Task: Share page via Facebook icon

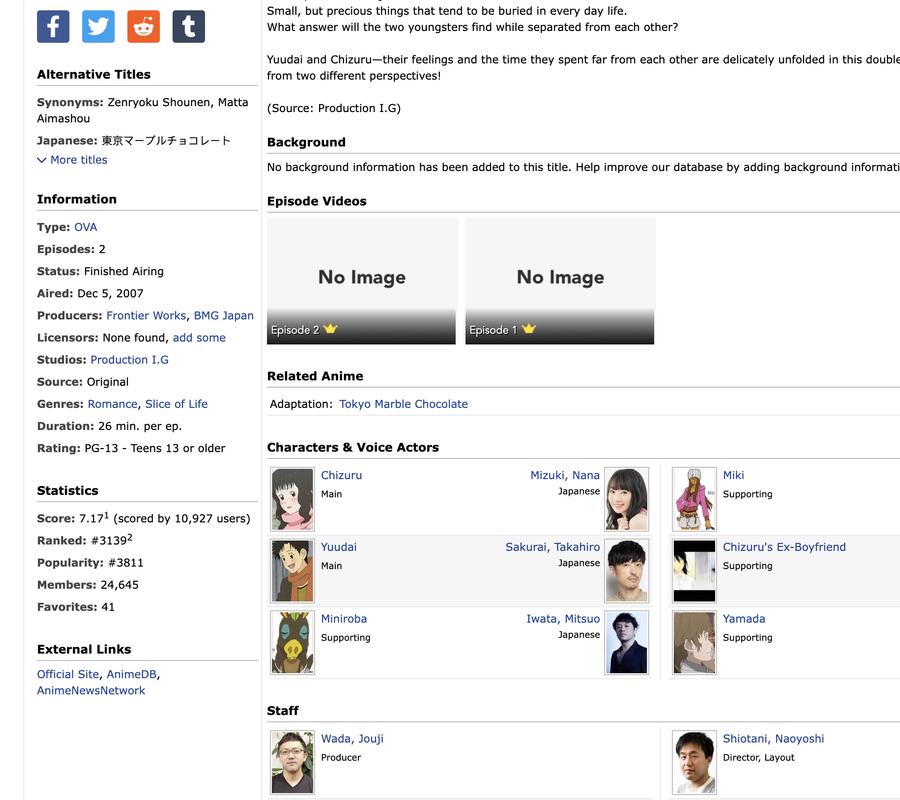Action: 53,27
